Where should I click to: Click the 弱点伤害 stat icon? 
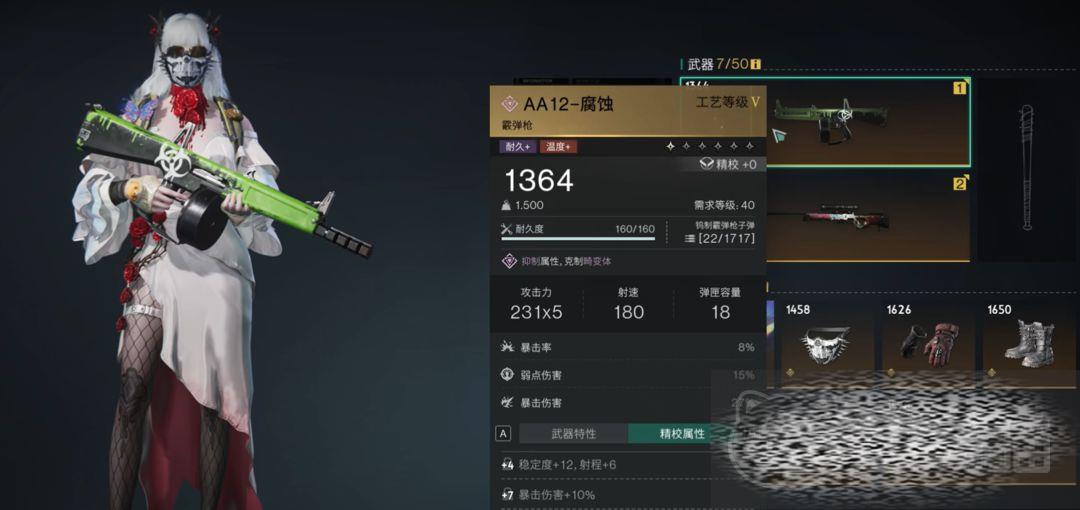[x=507, y=375]
